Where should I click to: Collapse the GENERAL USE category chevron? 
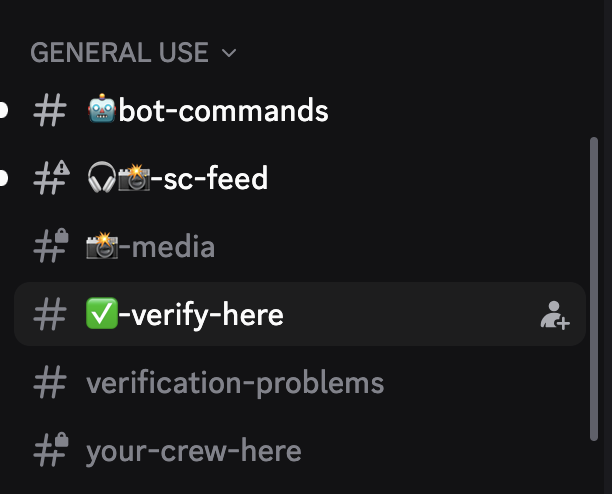click(x=229, y=53)
